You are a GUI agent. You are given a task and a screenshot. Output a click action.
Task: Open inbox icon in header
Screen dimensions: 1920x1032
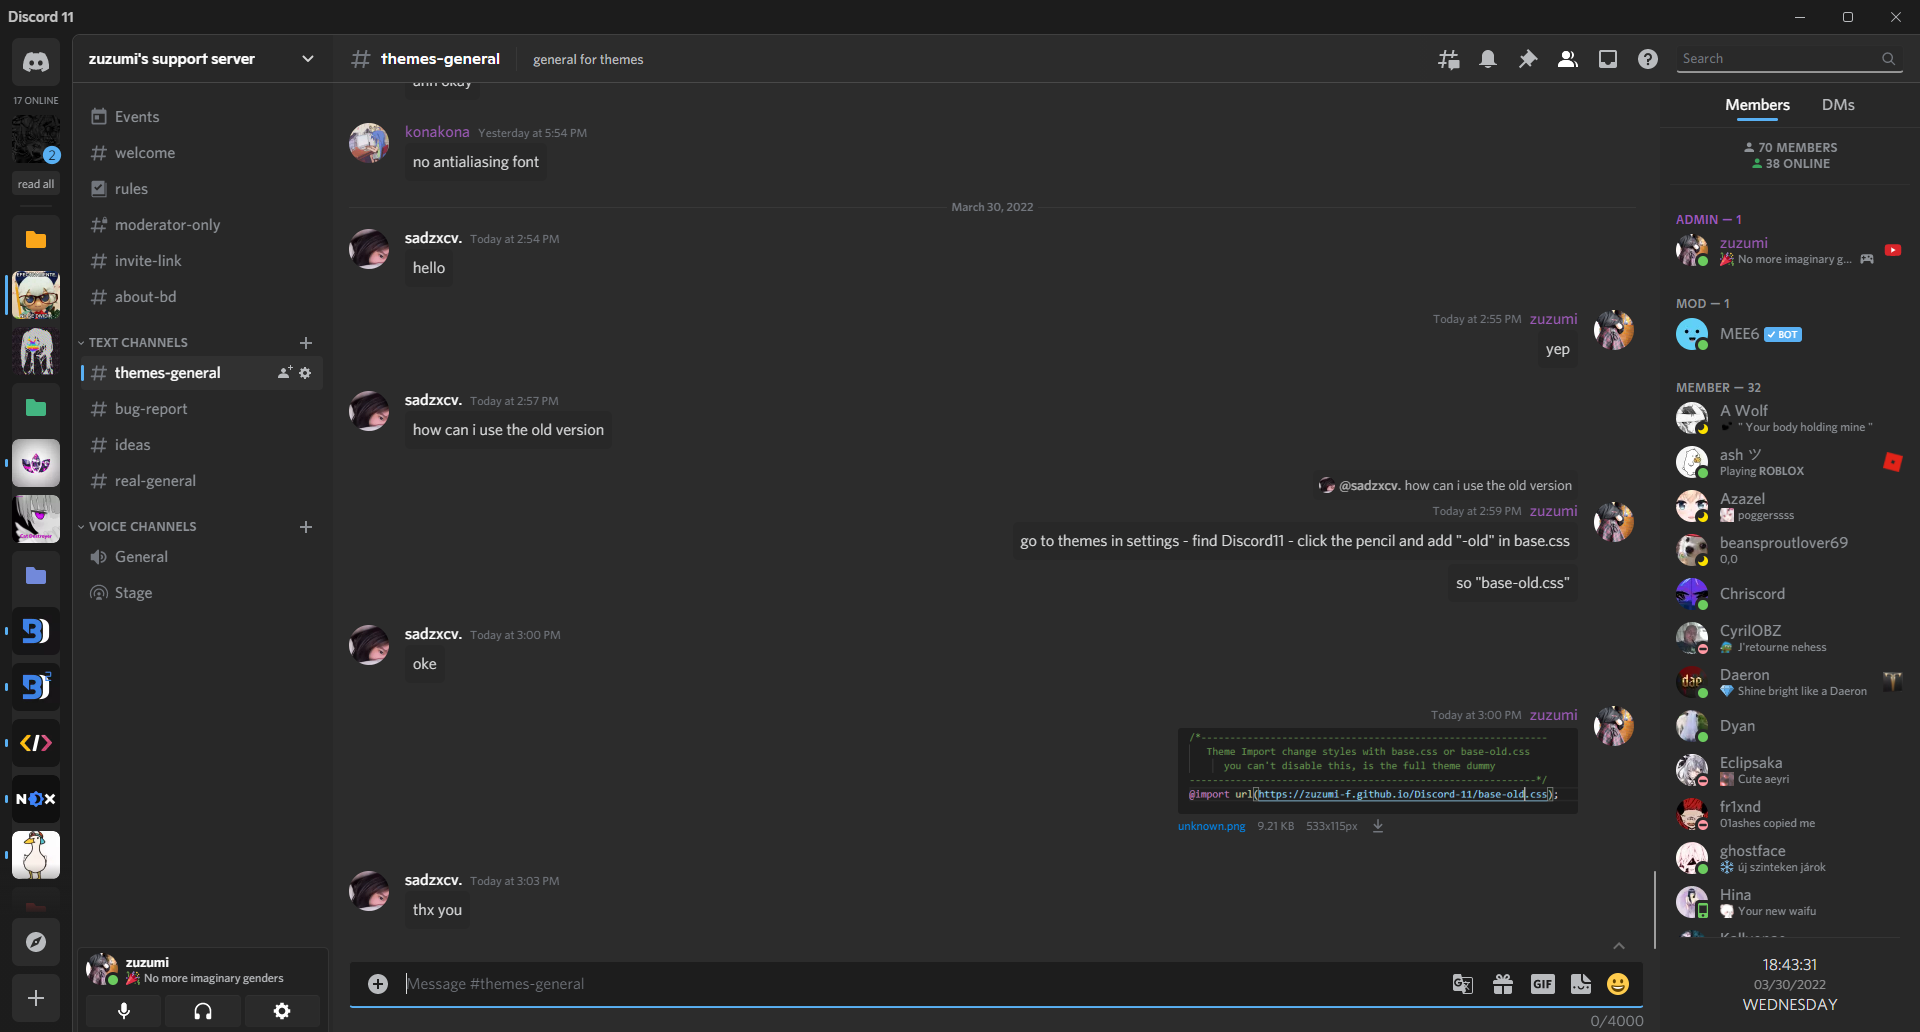click(x=1608, y=59)
